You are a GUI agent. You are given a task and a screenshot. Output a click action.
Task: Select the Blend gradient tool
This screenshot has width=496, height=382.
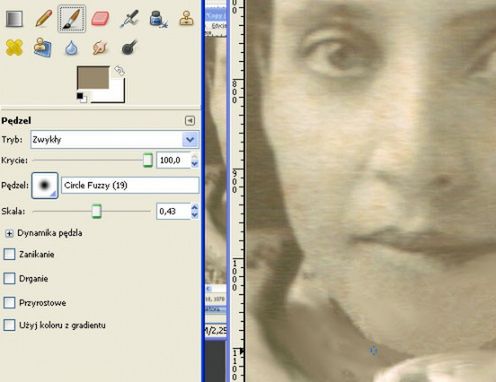(14, 19)
